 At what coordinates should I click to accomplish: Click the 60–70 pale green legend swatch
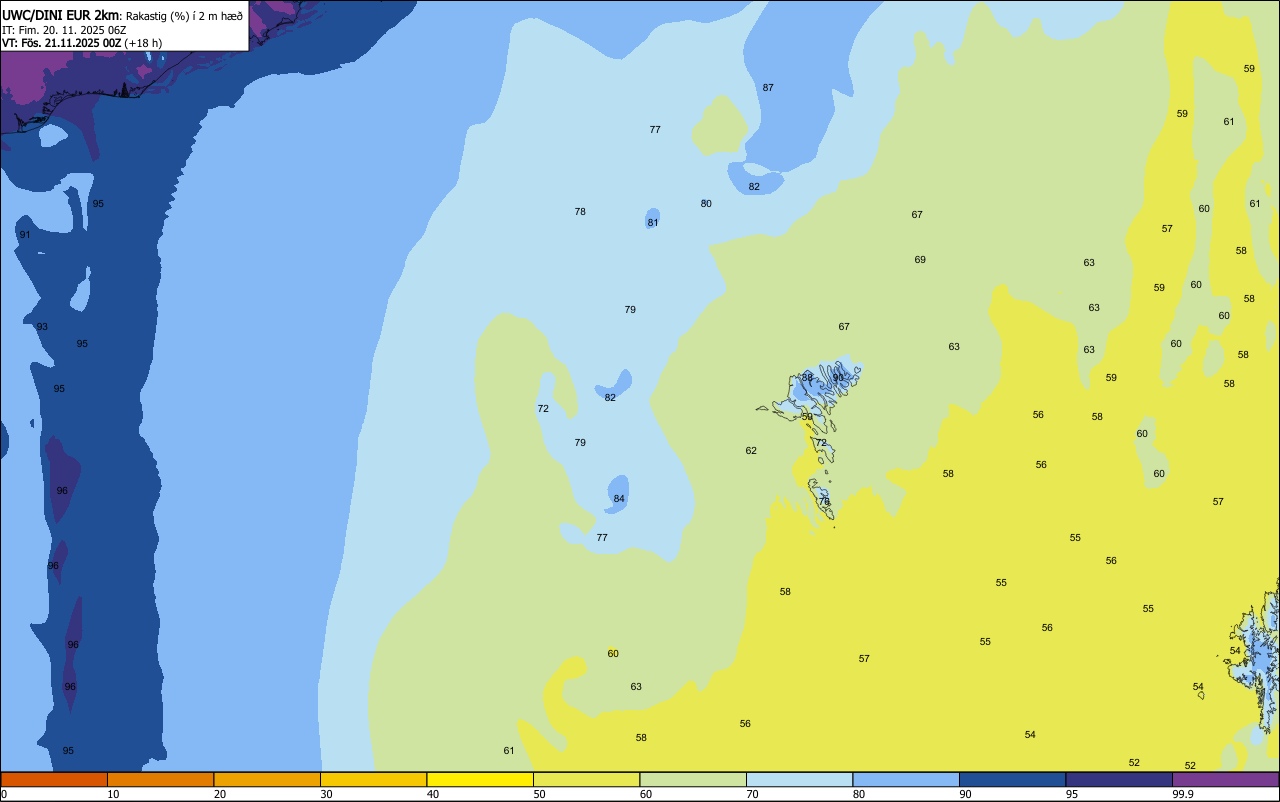point(693,779)
